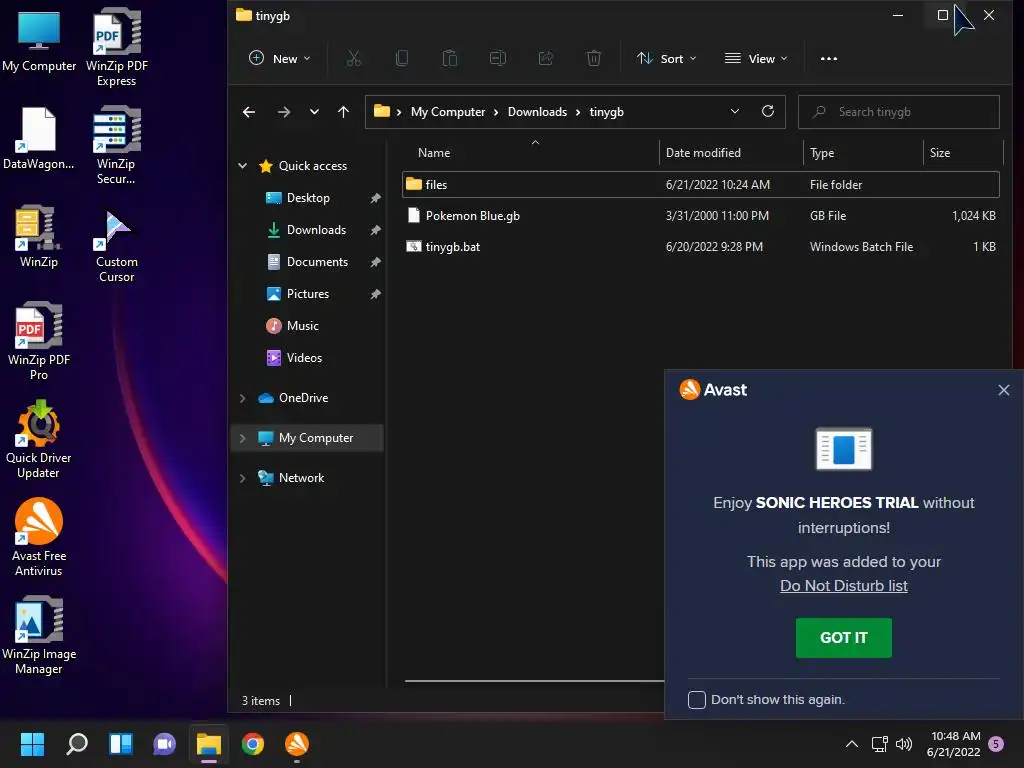This screenshot has height=768, width=1024.
Task: Click Downloads in address breadcrumb
Action: 537,112
